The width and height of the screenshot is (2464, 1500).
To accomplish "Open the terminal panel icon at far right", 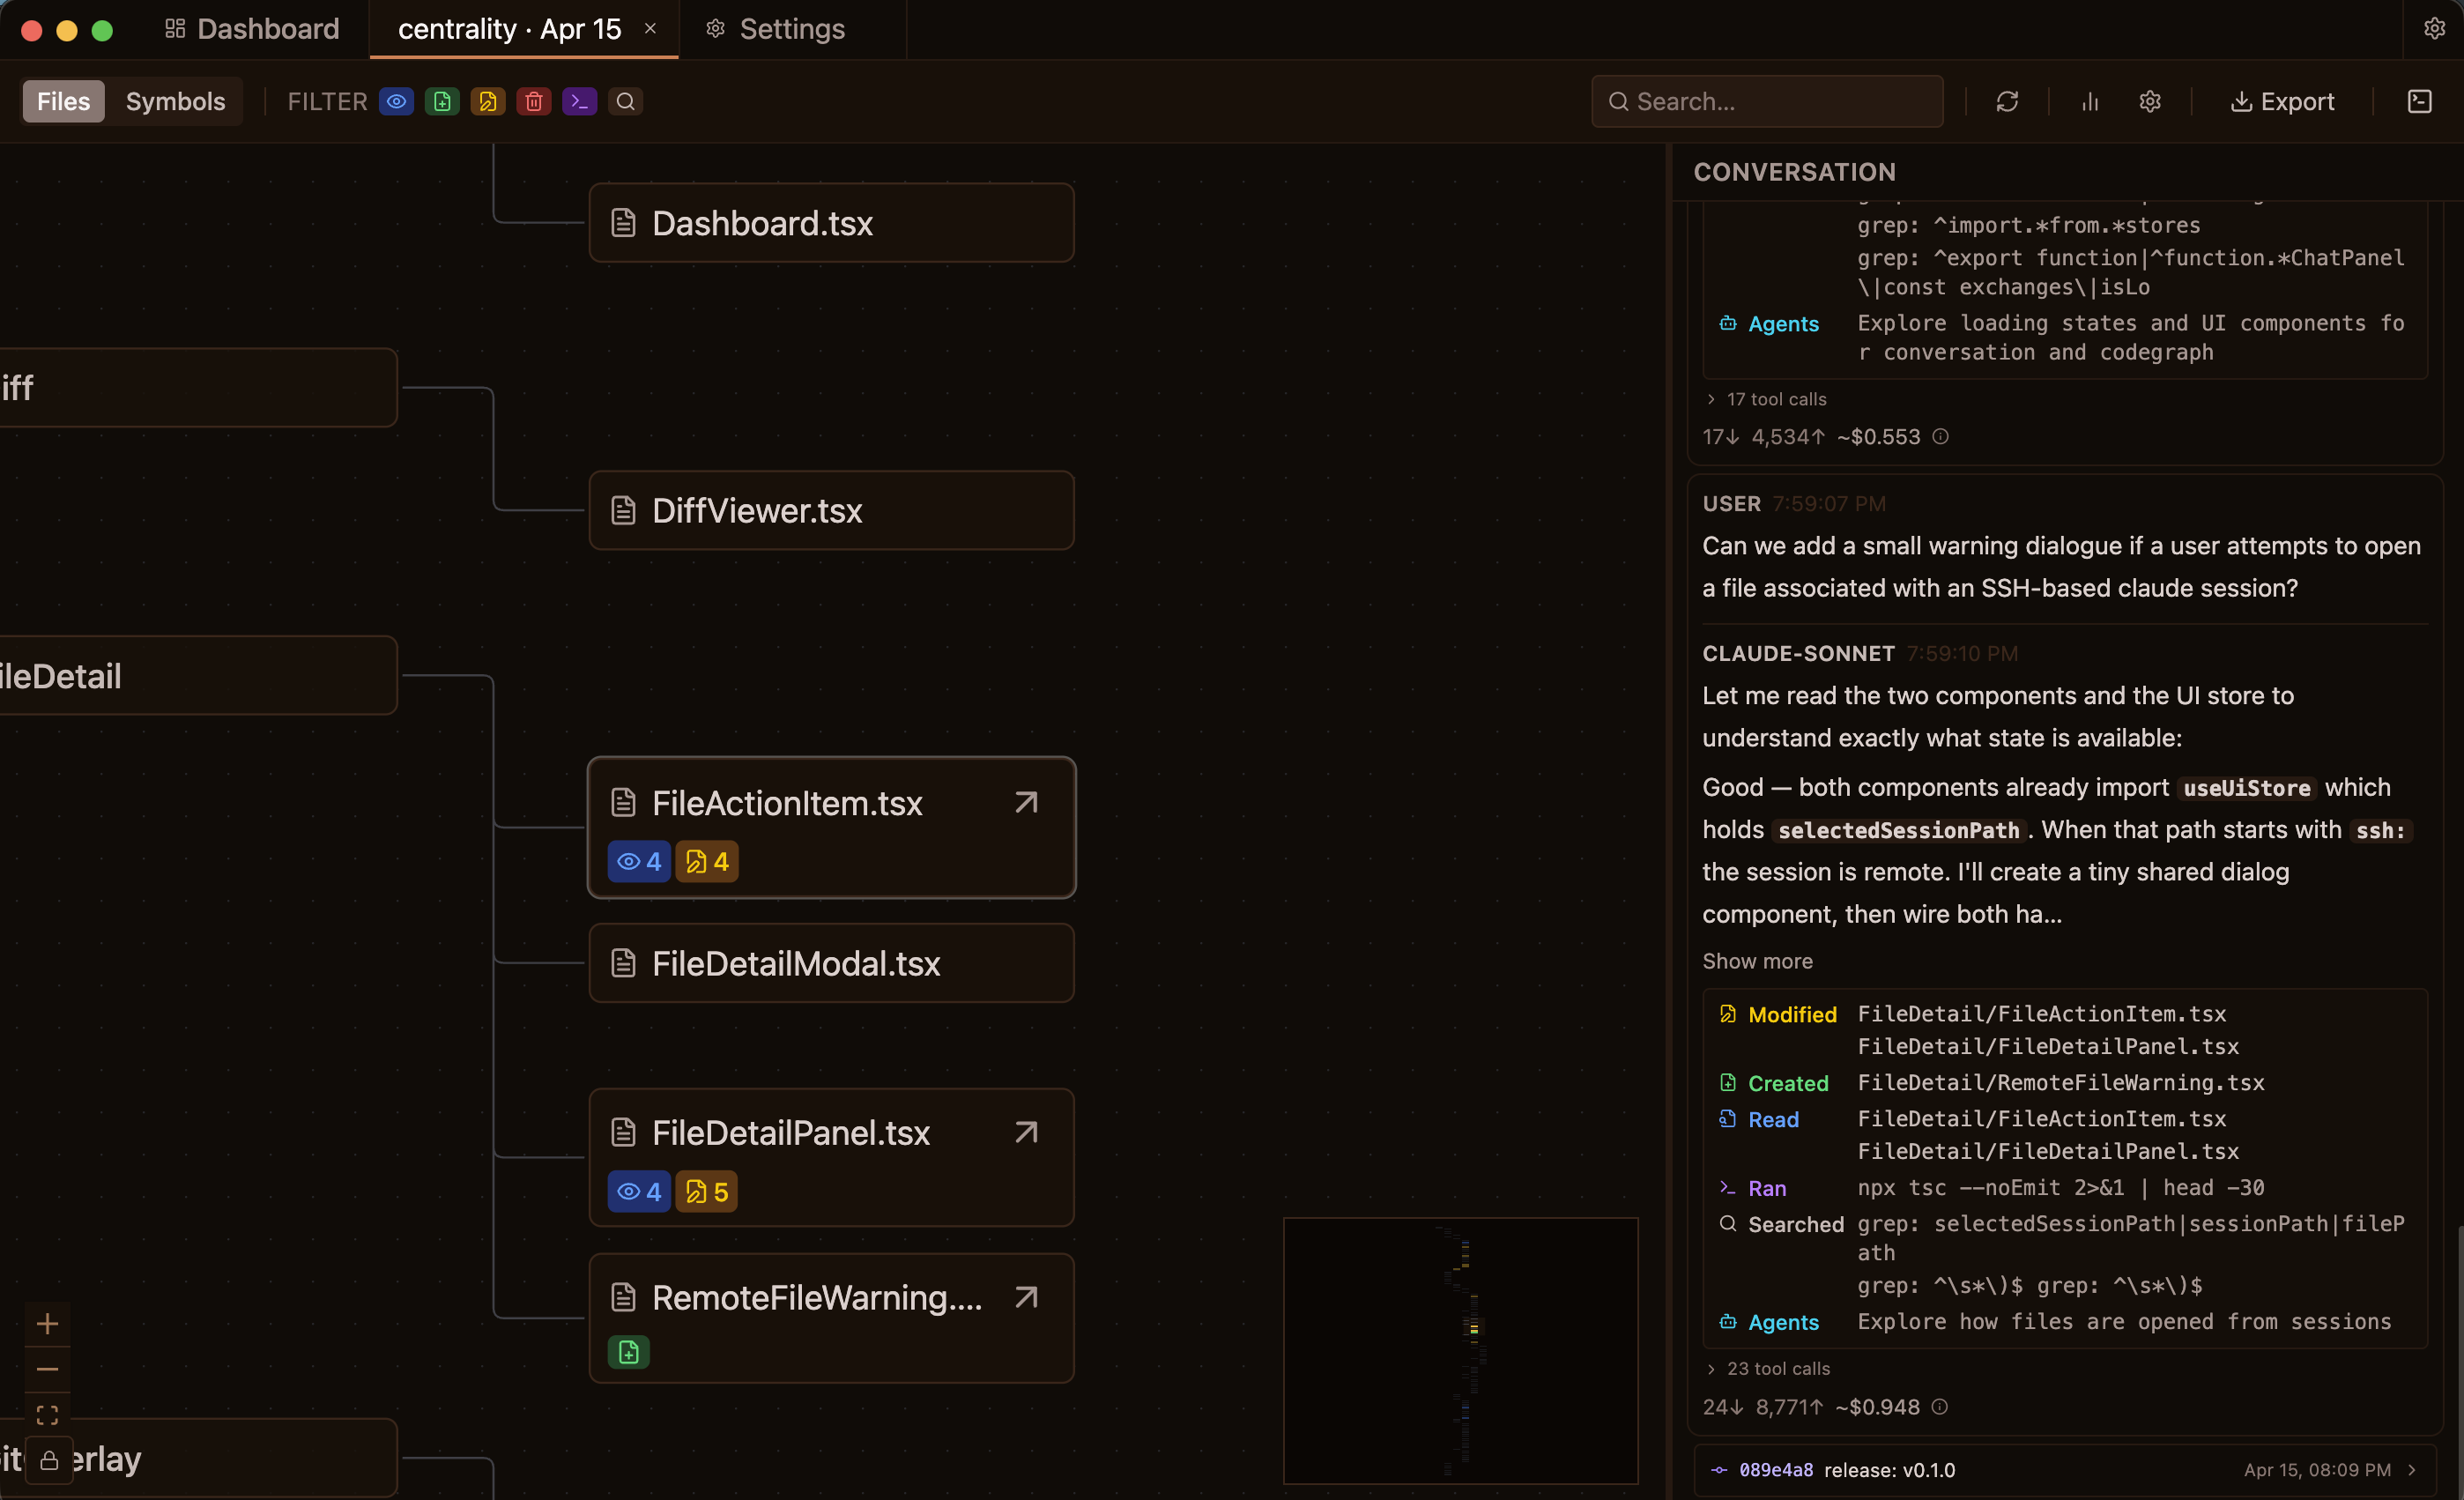I will (2421, 101).
